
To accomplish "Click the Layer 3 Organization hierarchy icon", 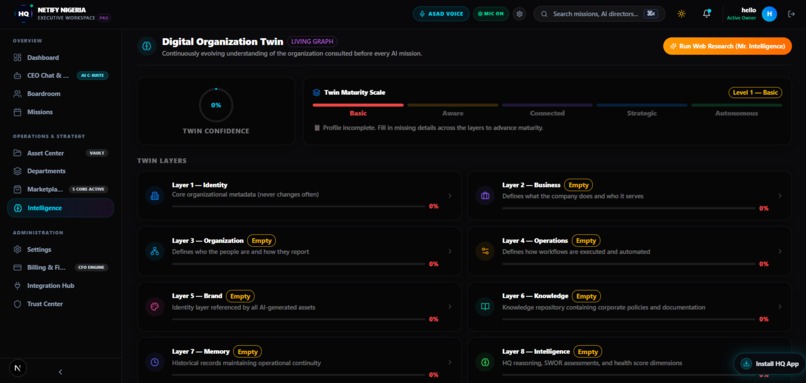I will point(154,251).
